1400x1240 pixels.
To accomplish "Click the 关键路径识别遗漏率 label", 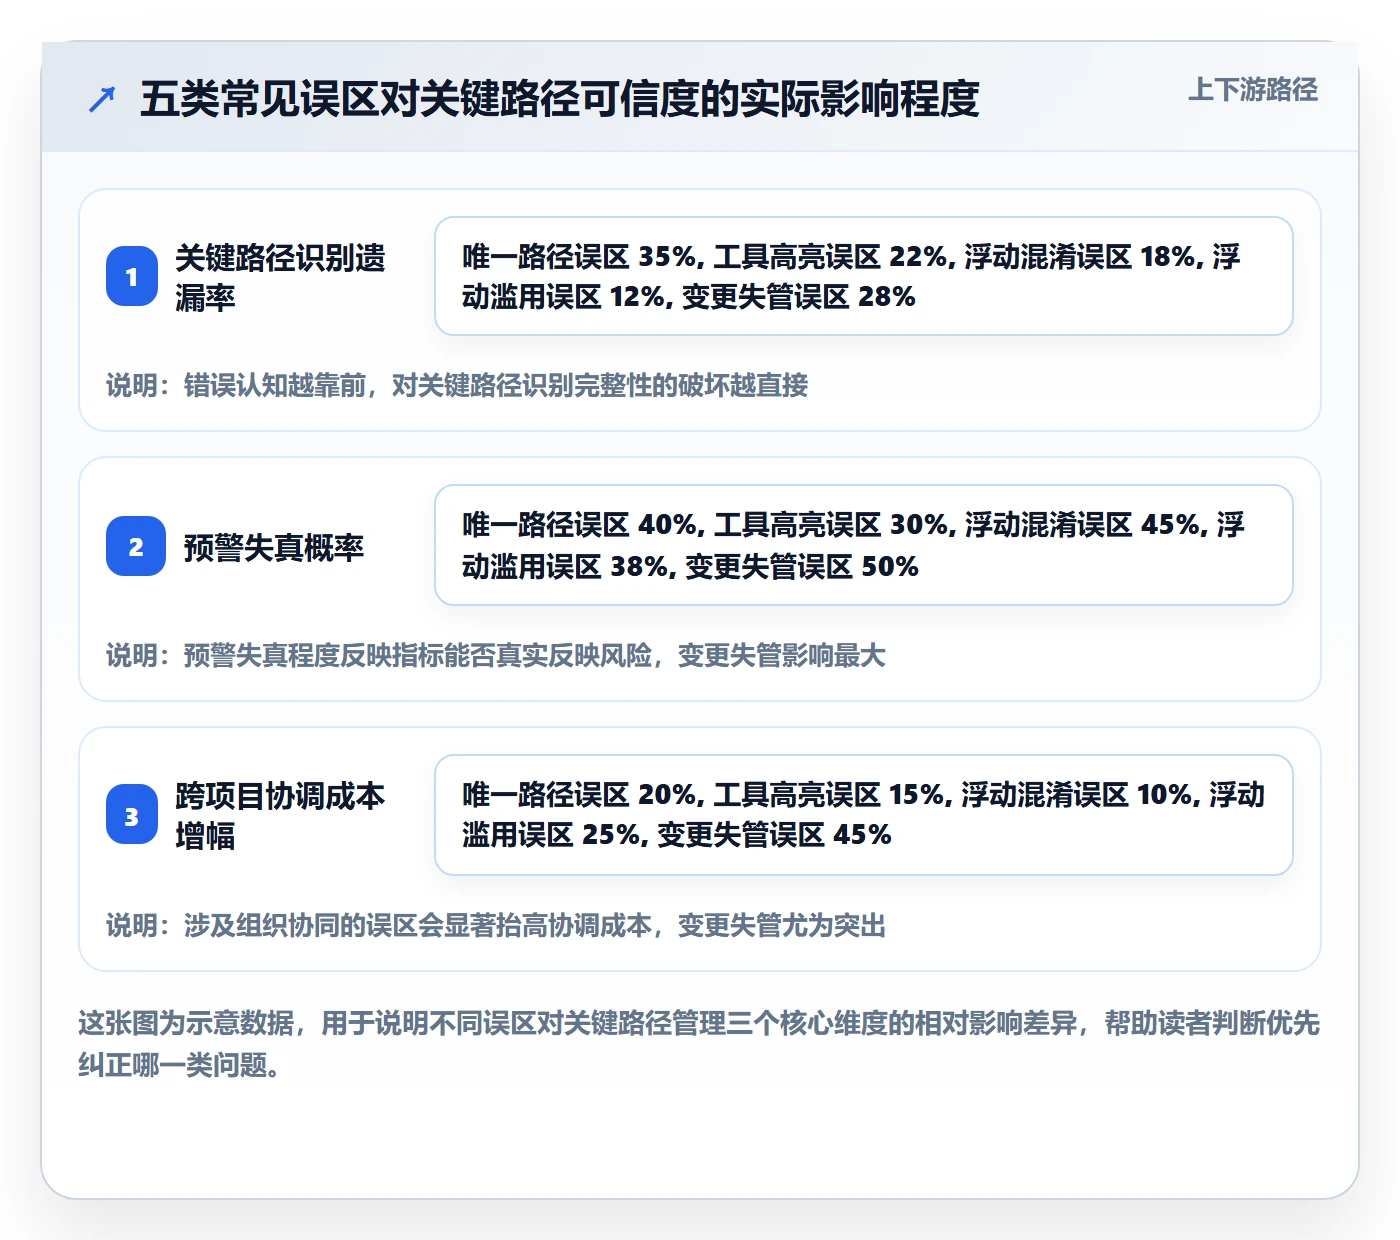I will [281, 277].
